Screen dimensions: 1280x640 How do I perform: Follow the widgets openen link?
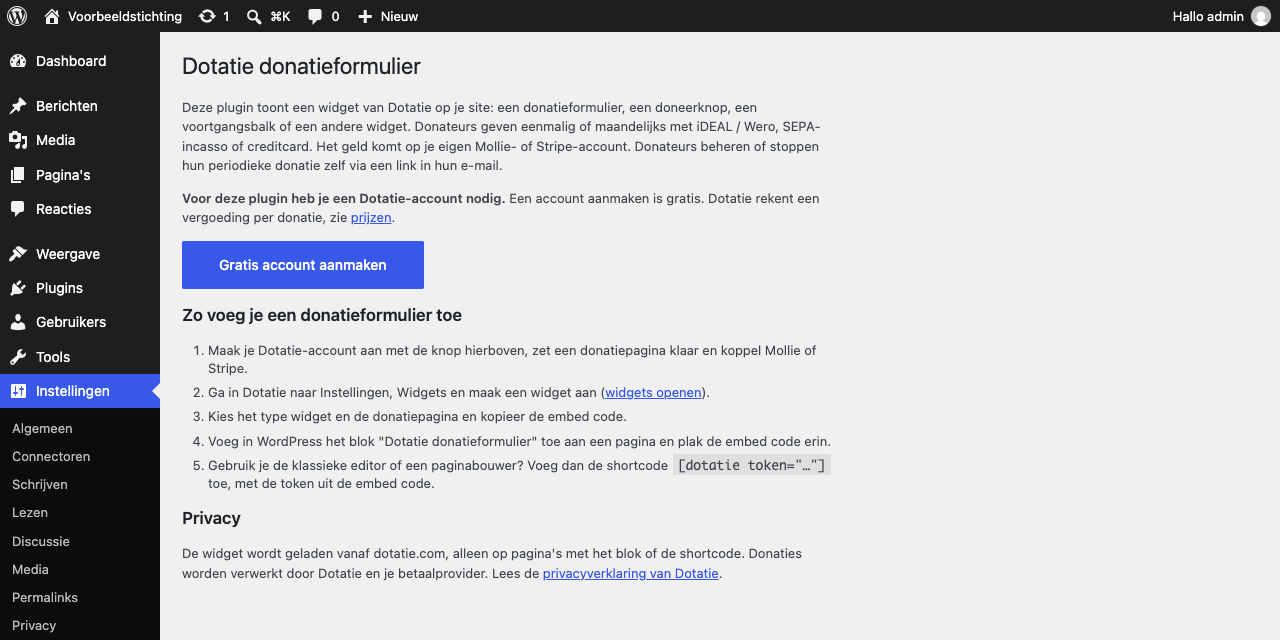(x=653, y=392)
